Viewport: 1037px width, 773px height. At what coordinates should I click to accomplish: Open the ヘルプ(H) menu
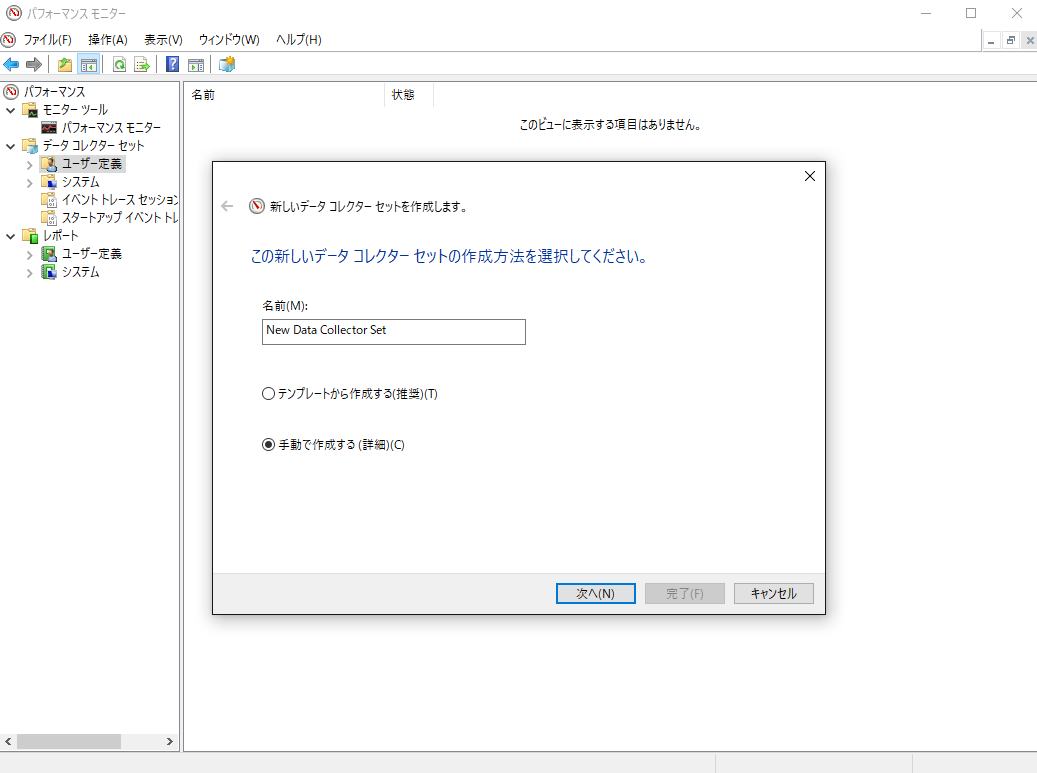coord(299,40)
